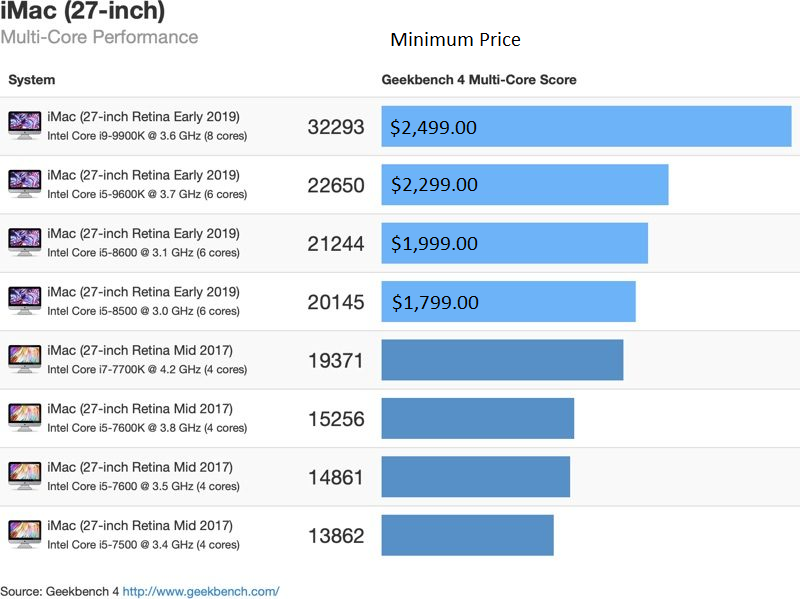
Task: Click the System column header
Action: click(x=32, y=80)
